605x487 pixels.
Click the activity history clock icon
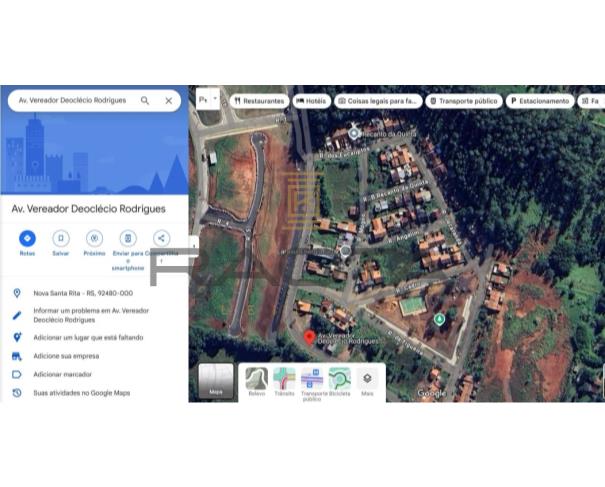17,393
